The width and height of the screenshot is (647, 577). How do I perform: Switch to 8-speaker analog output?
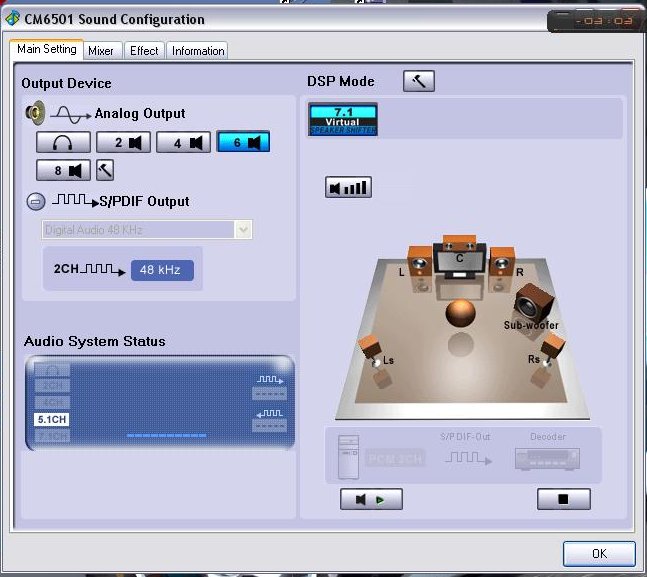coord(63,170)
